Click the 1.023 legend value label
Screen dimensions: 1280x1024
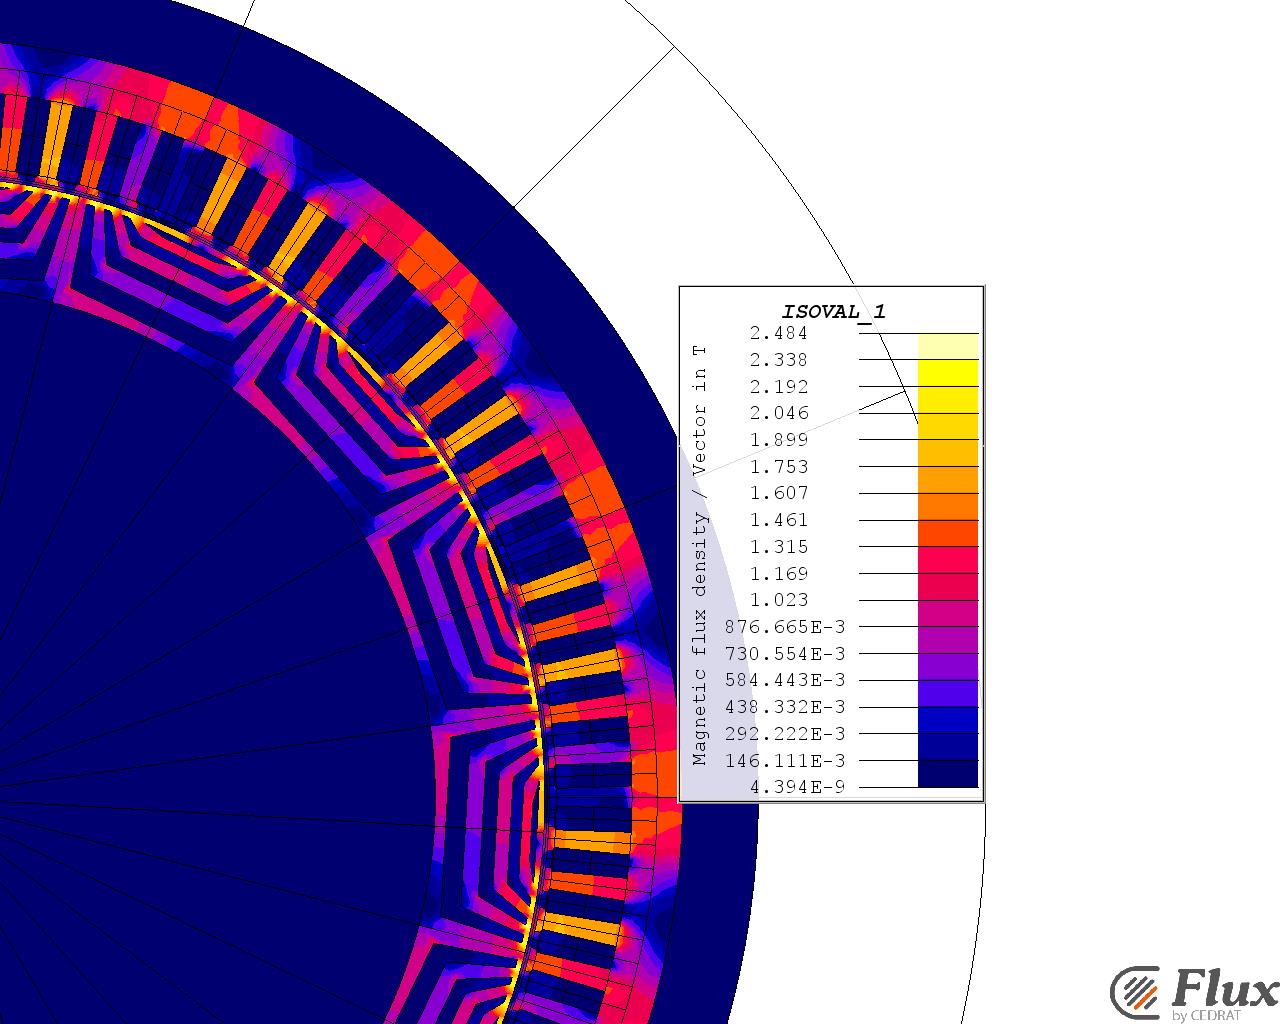pyautogui.click(x=778, y=600)
